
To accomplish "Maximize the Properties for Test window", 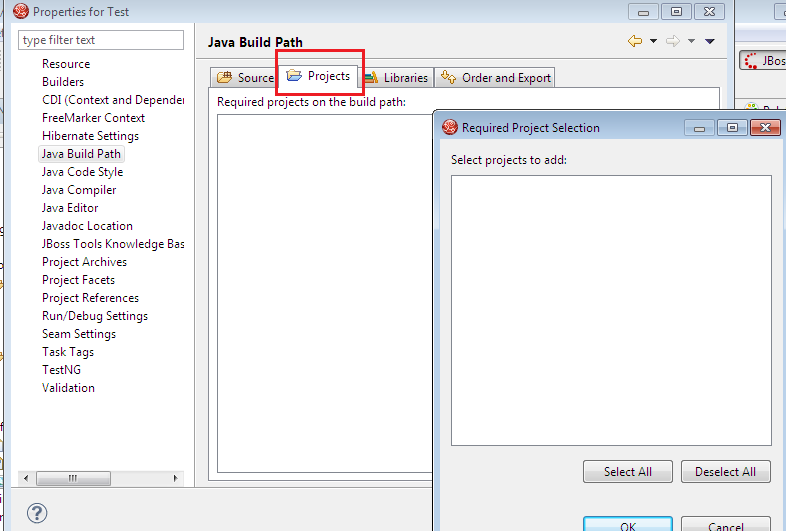I will point(676,12).
